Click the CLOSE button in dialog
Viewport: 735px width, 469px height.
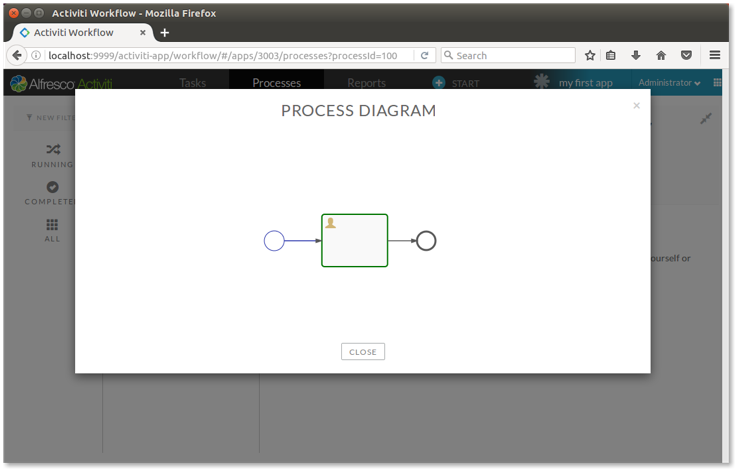(x=362, y=352)
